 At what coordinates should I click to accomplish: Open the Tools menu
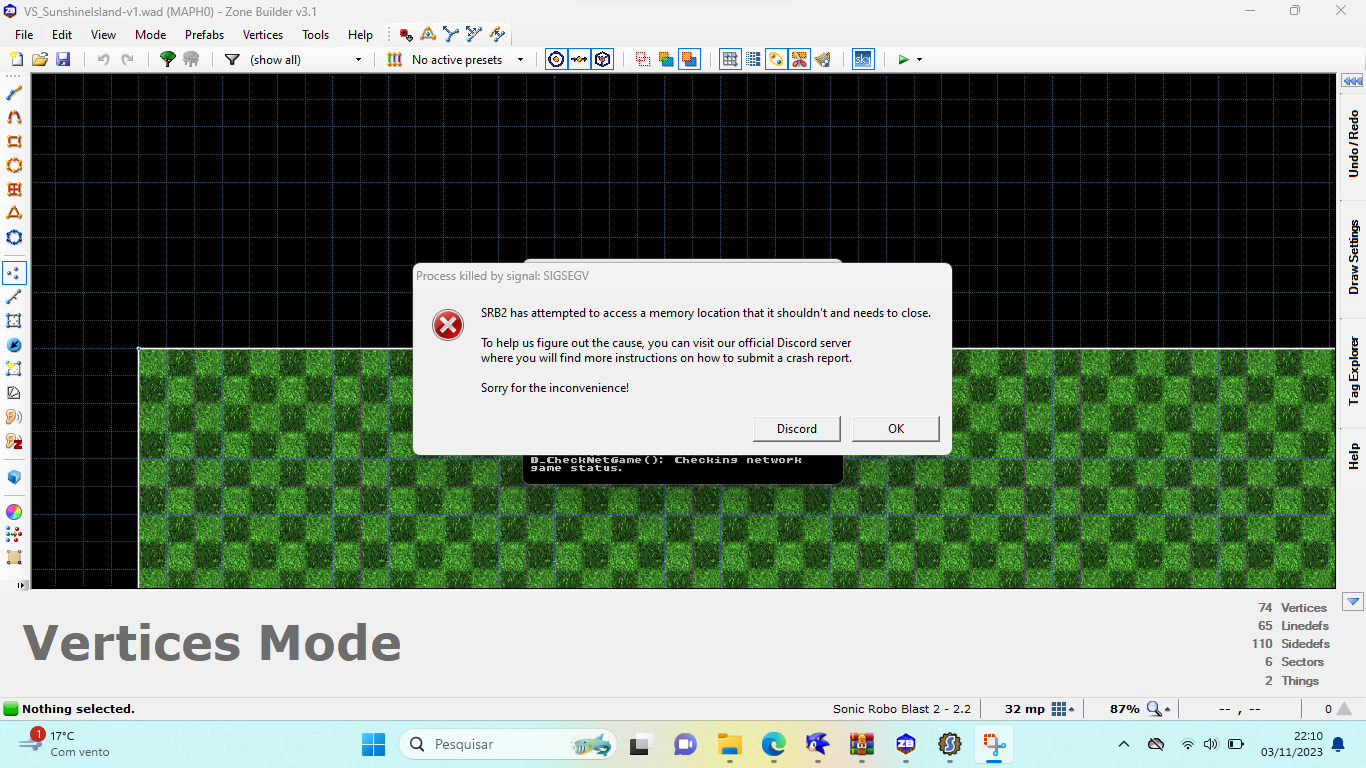click(315, 34)
